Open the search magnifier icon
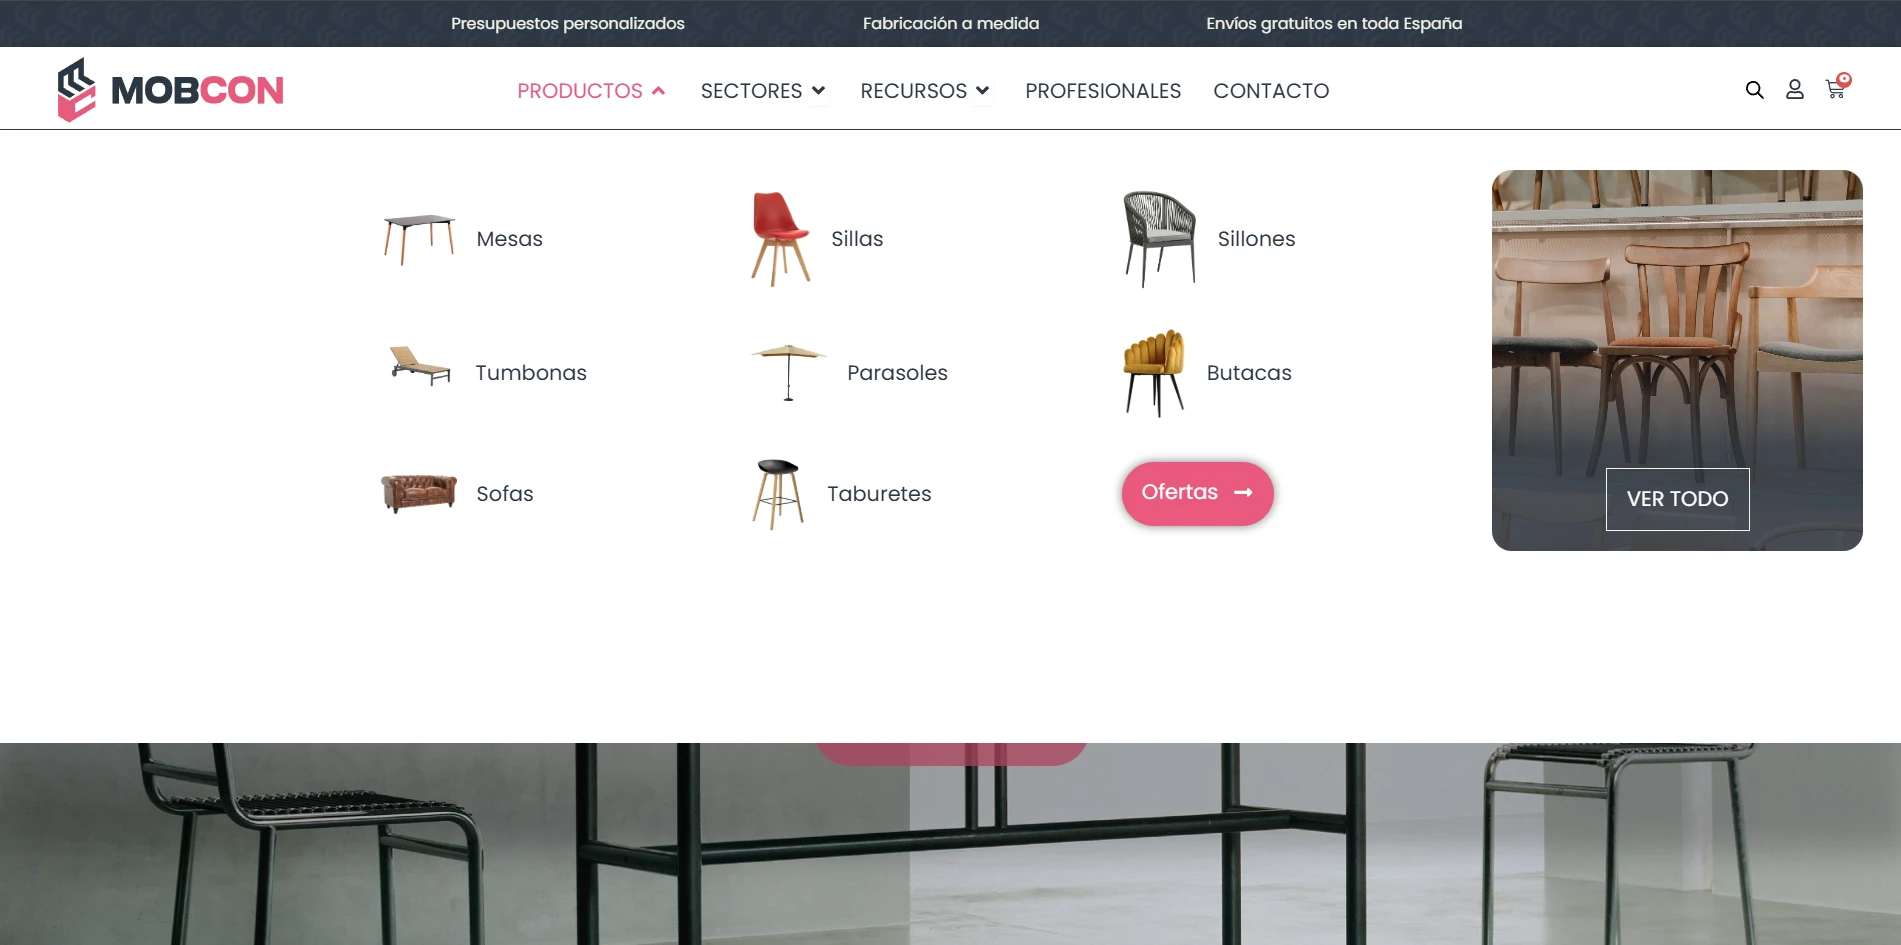Image resolution: width=1901 pixels, height=945 pixels. [x=1754, y=90]
